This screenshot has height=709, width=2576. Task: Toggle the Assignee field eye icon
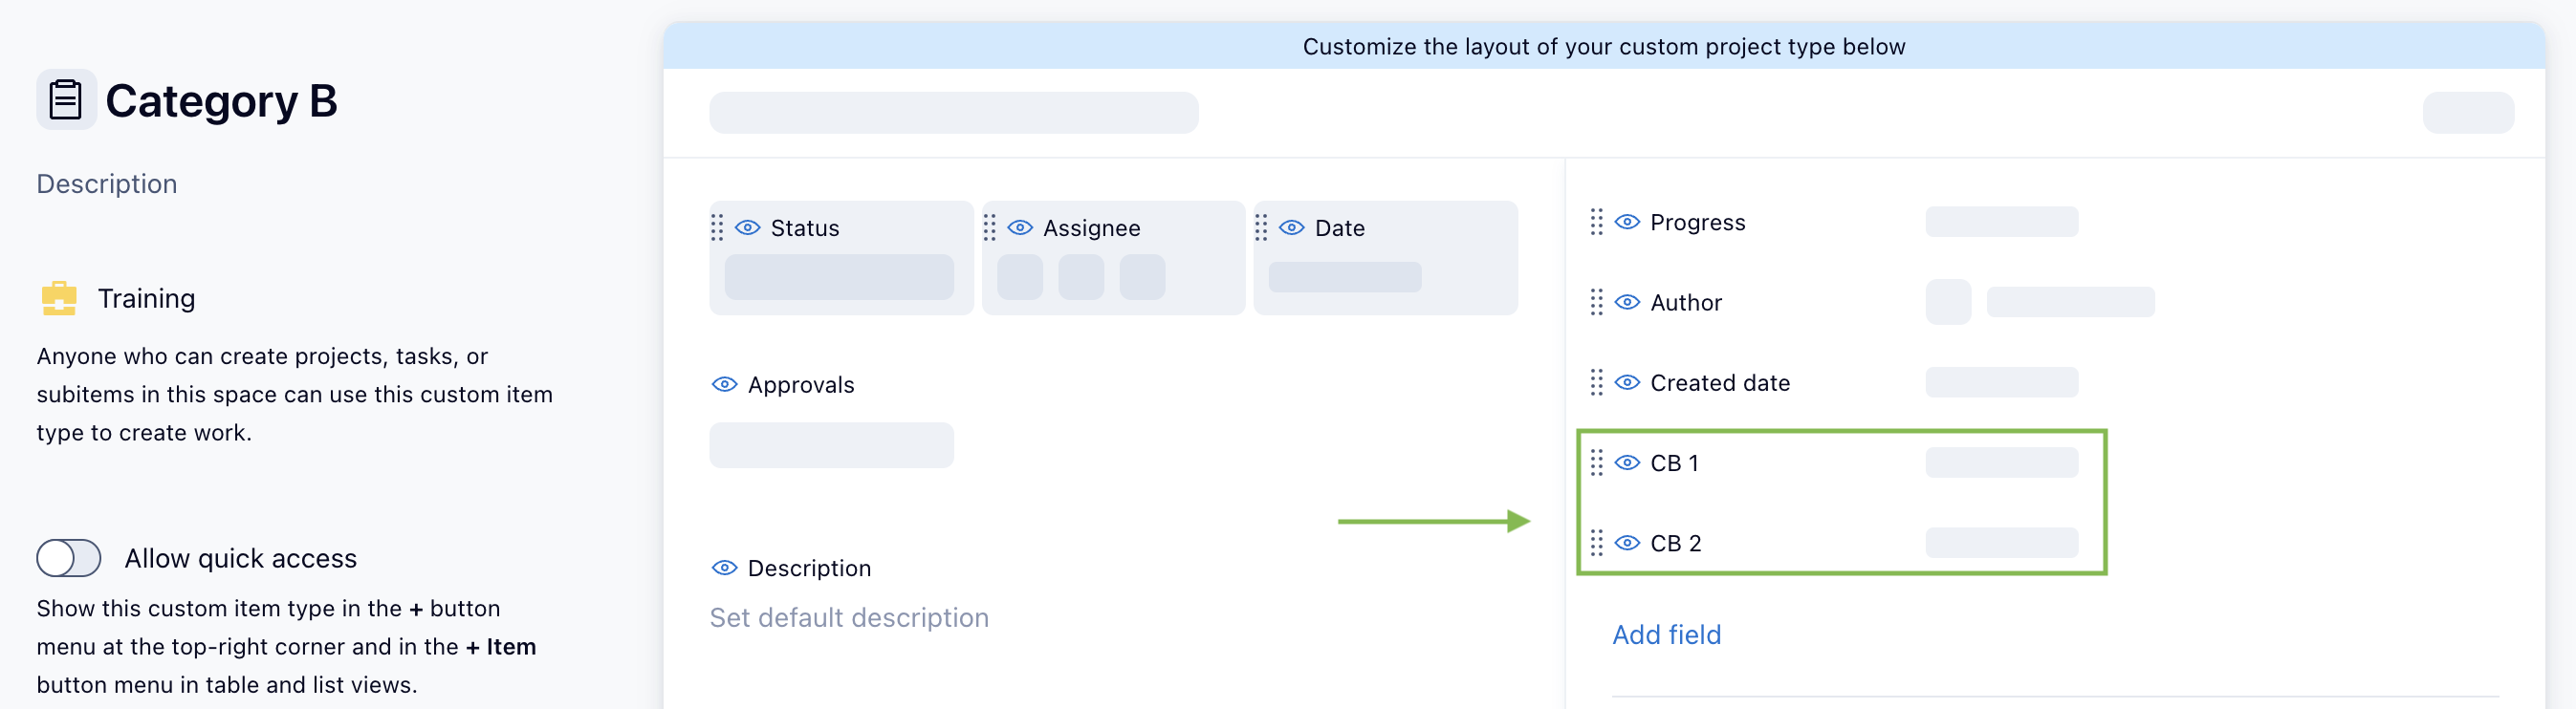coord(1020,228)
